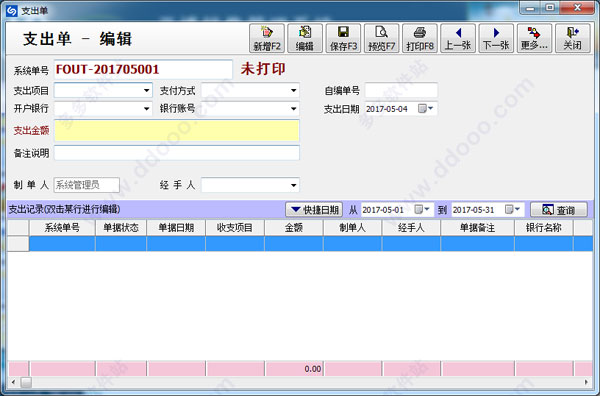The height and width of the screenshot is (396, 600).
Task: Open the 支出日期 calendar picker
Action: [x=425, y=109]
